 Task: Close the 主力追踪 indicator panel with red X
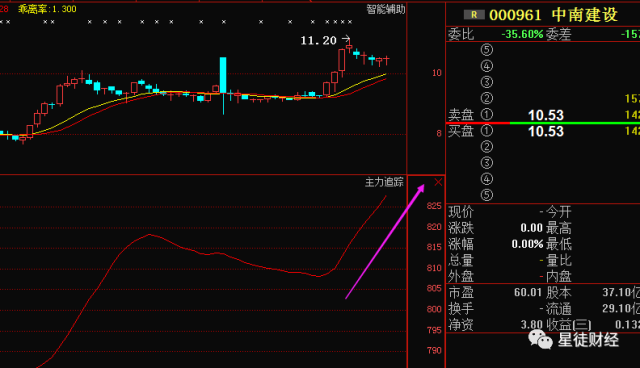[438, 182]
